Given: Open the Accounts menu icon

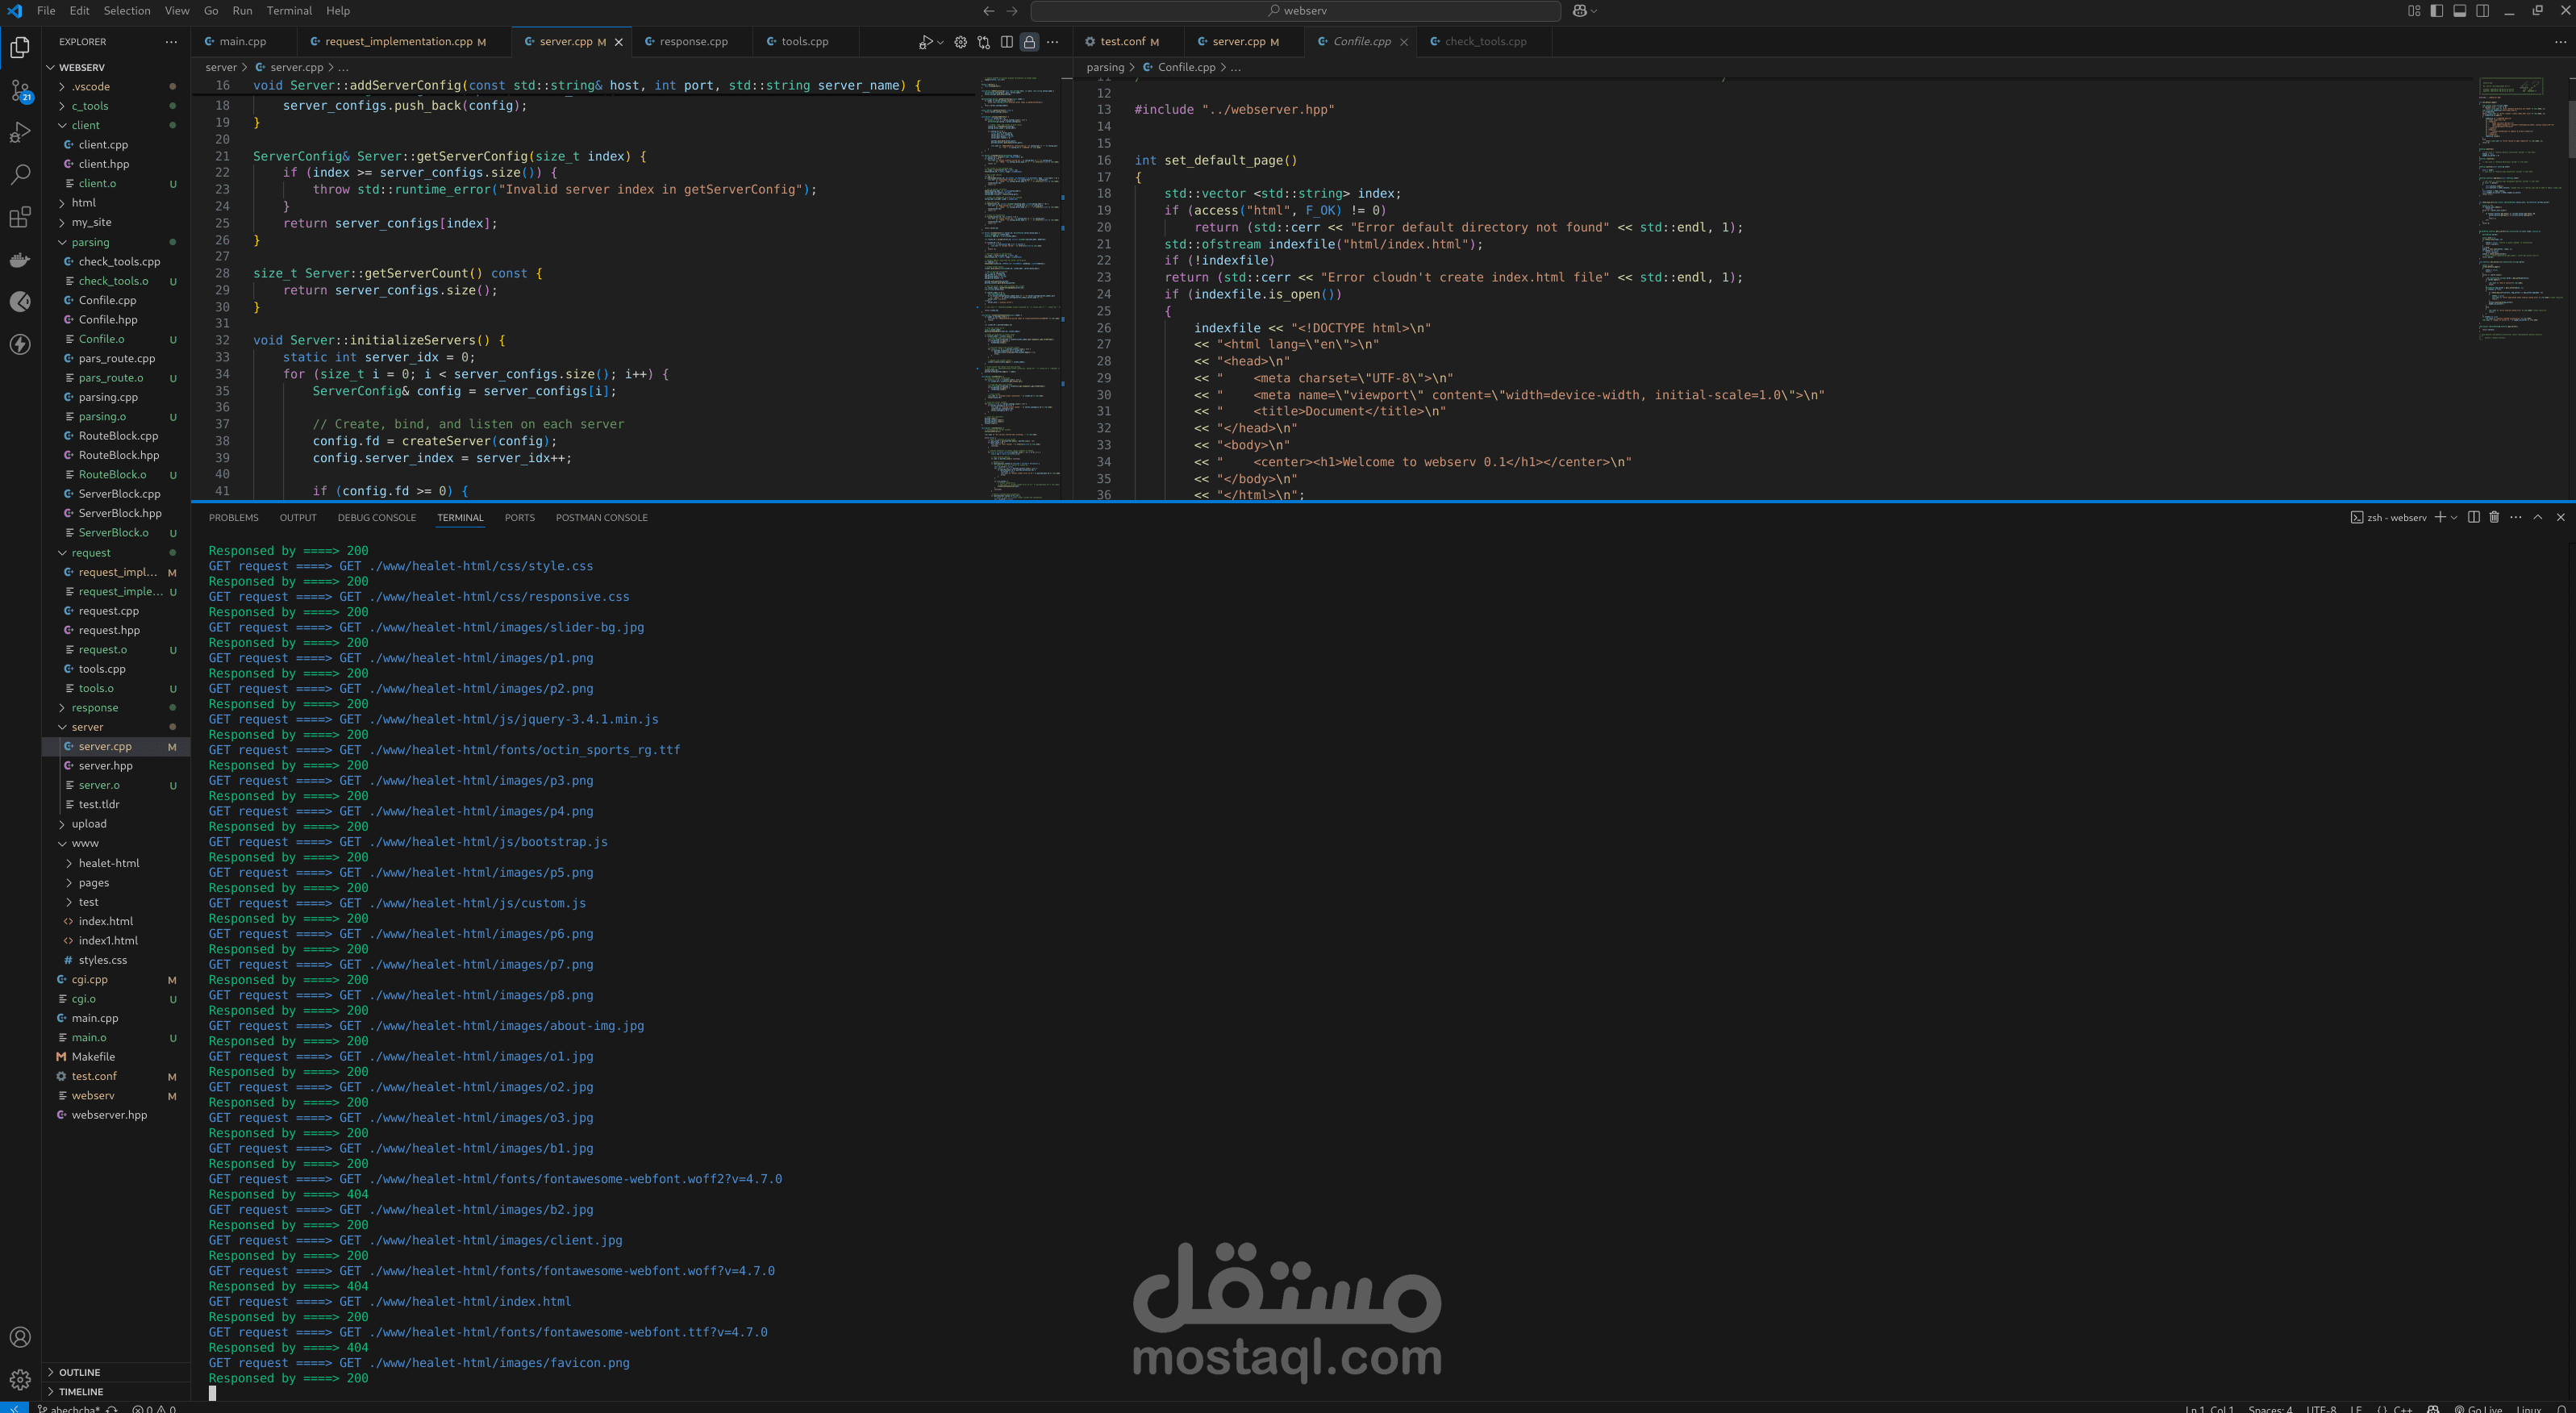Looking at the screenshot, I should pos(20,1337).
